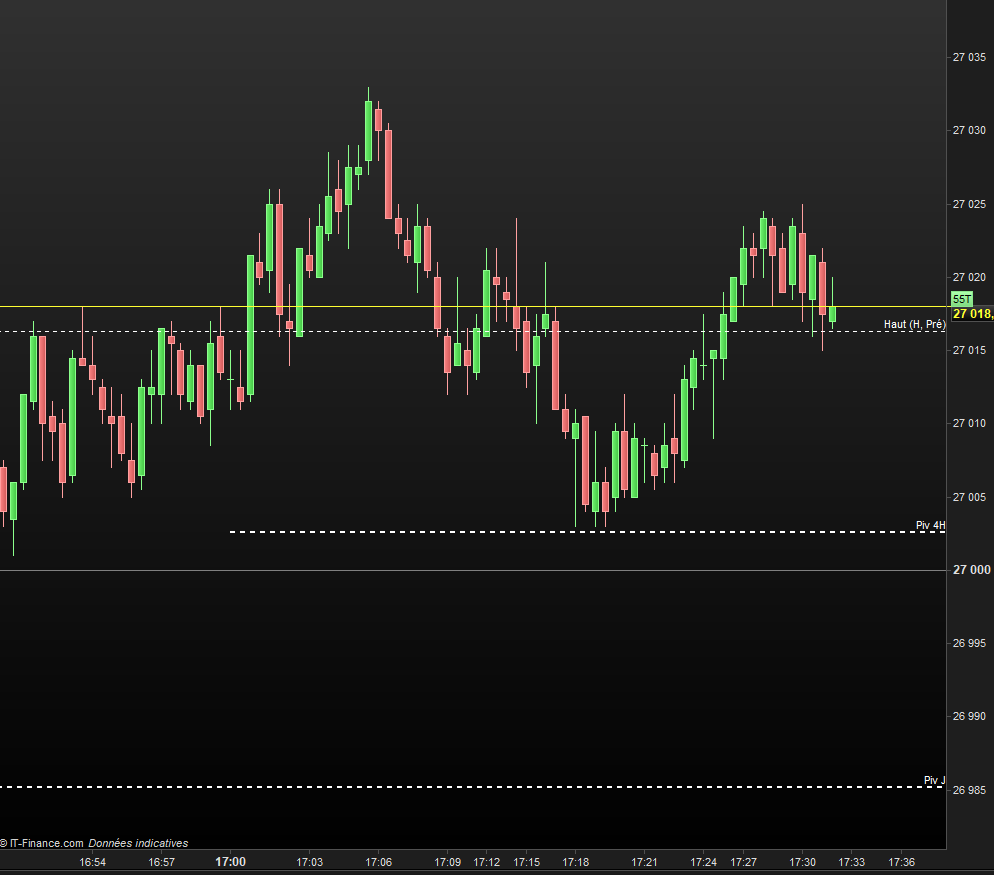Click the 27 030 price axis label
The height and width of the screenshot is (875, 994).
(969, 130)
